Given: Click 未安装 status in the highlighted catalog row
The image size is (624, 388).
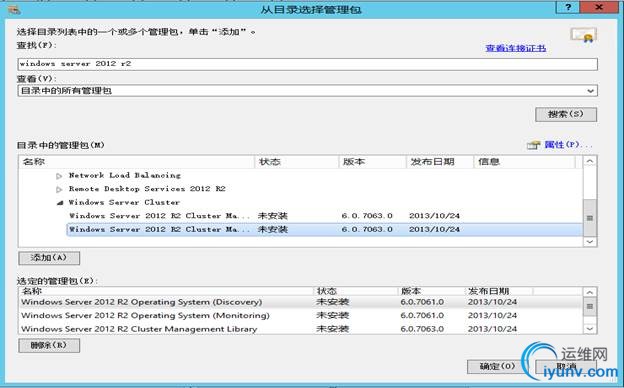Looking at the screenshot, I should coord(273,230).
